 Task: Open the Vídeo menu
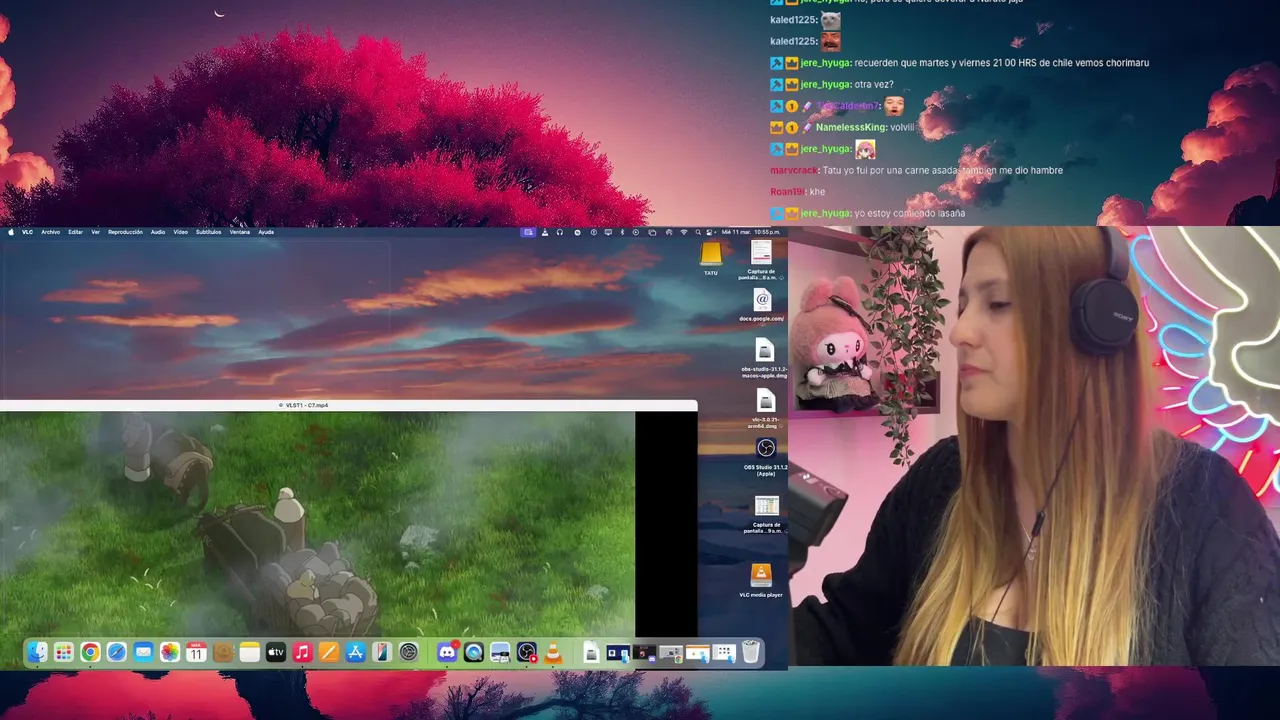(180, 232)
